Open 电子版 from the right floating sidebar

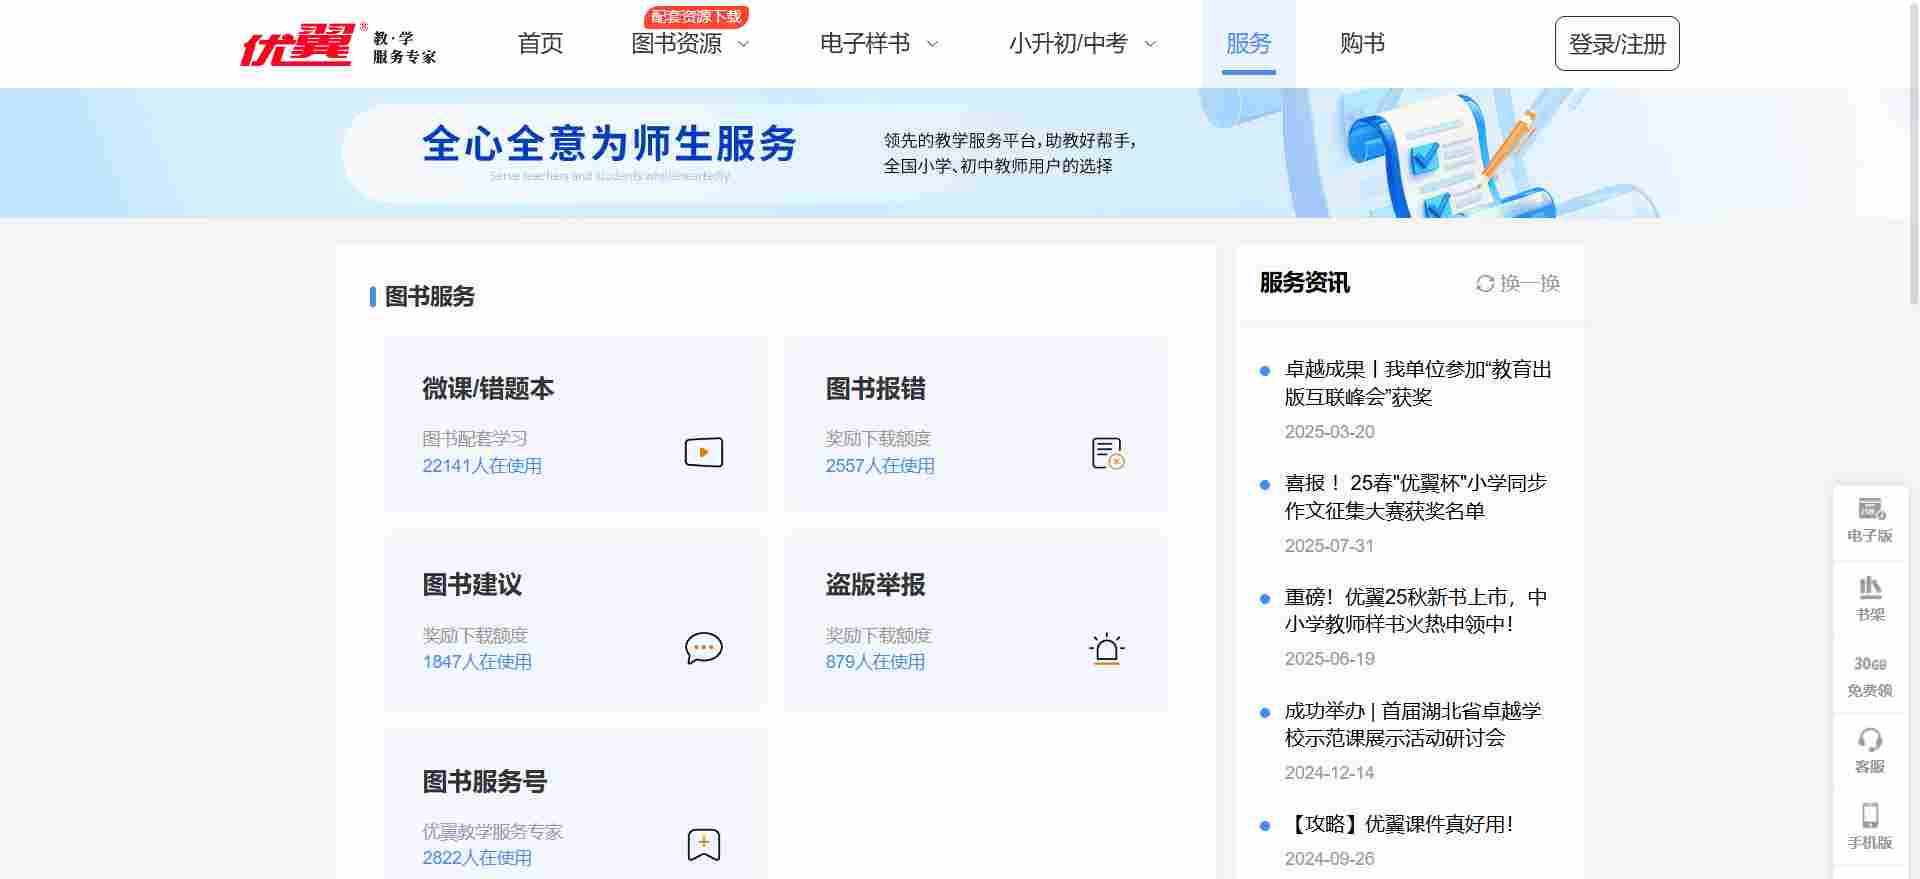point(1869,520)
